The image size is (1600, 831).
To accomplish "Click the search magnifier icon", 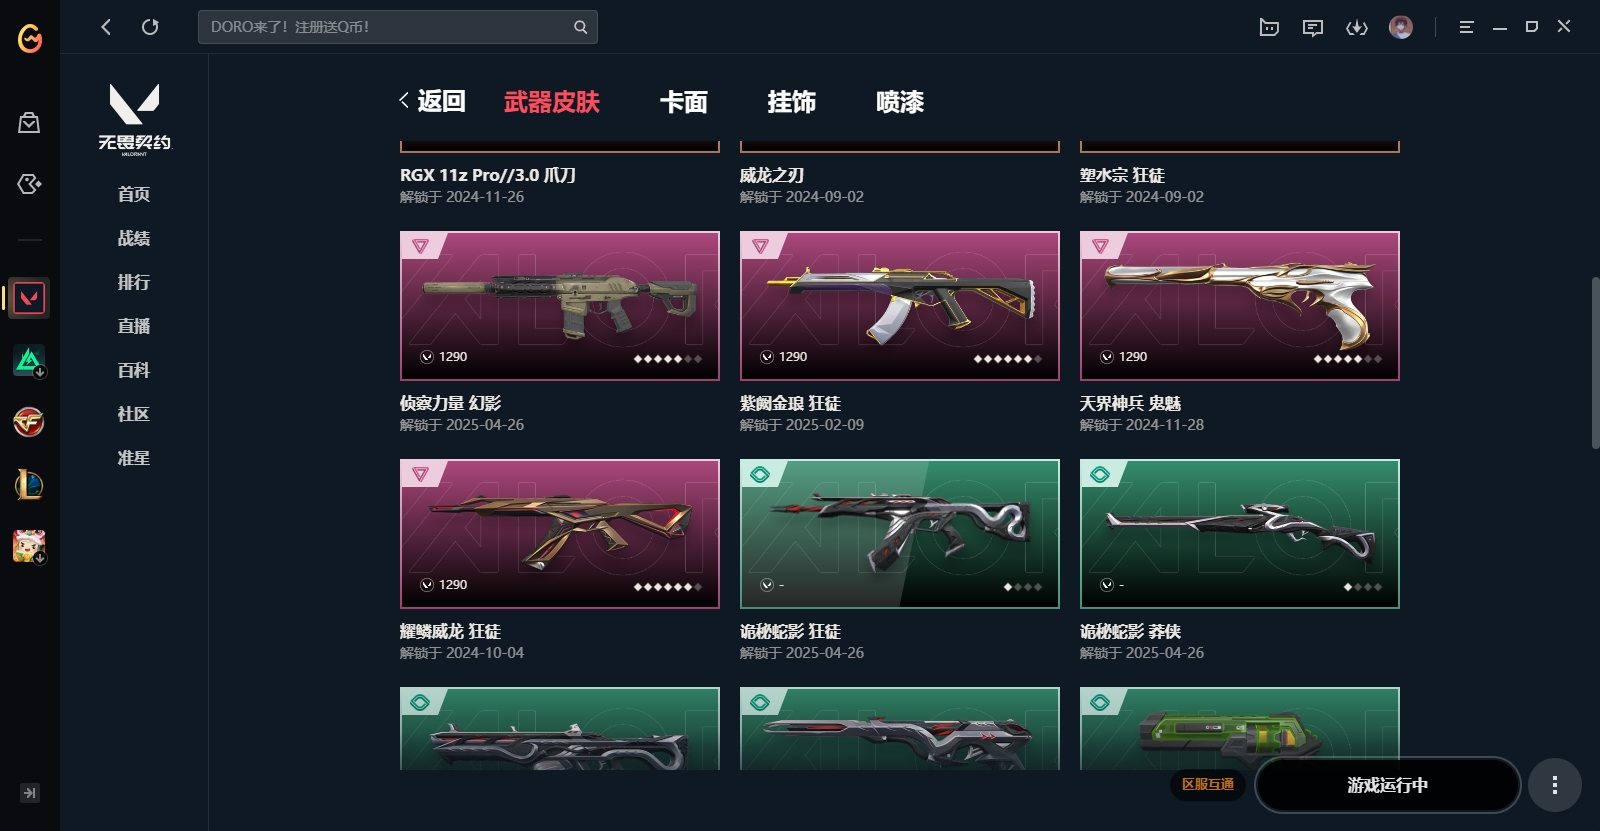I will click(580, 27).
